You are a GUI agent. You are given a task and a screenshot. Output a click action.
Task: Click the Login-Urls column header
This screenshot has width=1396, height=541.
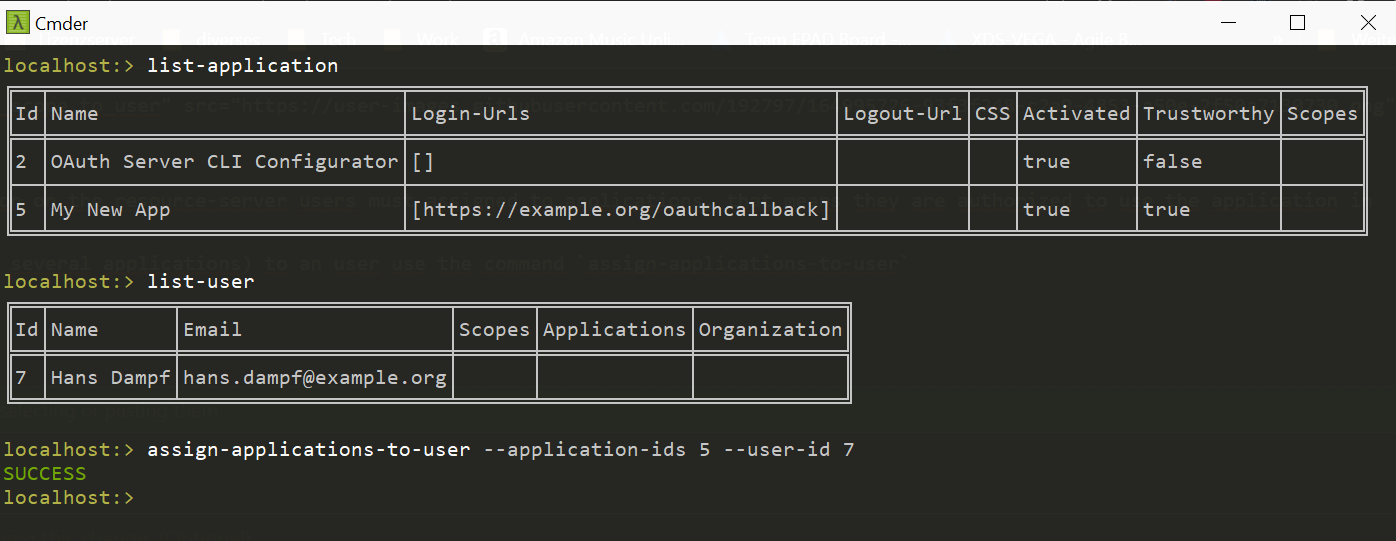[471, 114]
